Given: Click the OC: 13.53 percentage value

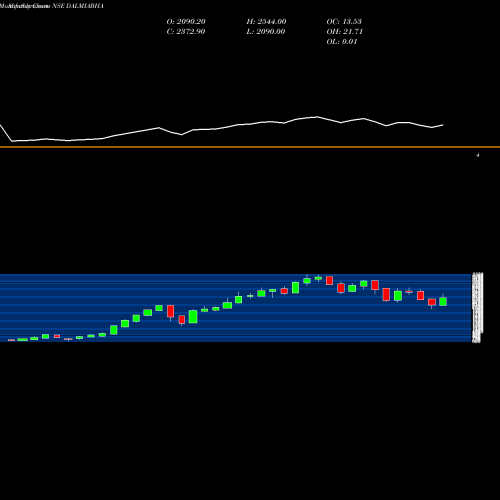Looking at the screenshot, I should point(344,22).
